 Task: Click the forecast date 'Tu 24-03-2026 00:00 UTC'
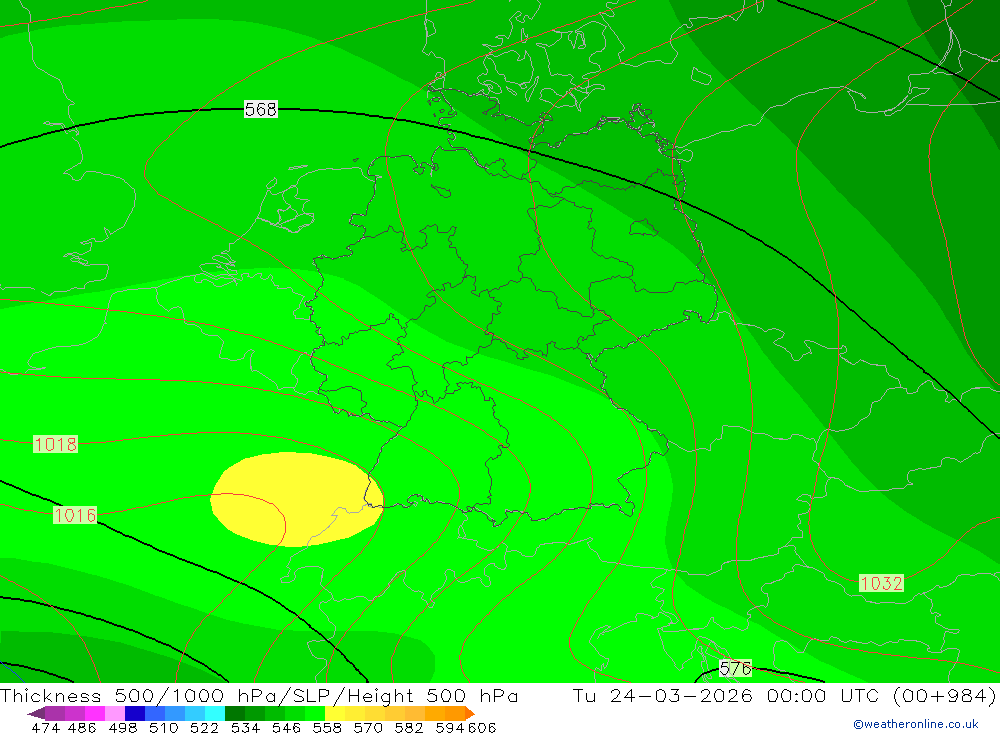pos(727,695)
